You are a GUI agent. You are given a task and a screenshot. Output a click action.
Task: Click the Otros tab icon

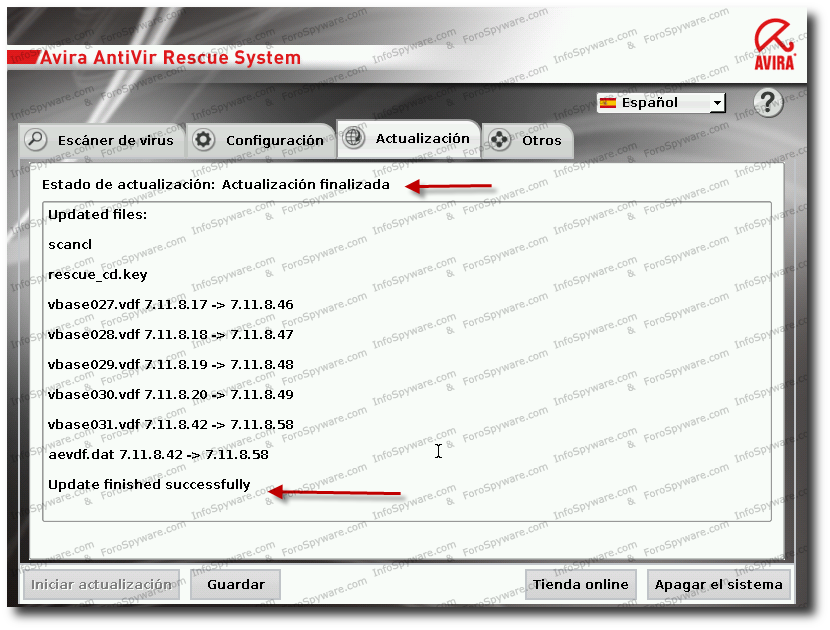499,140
